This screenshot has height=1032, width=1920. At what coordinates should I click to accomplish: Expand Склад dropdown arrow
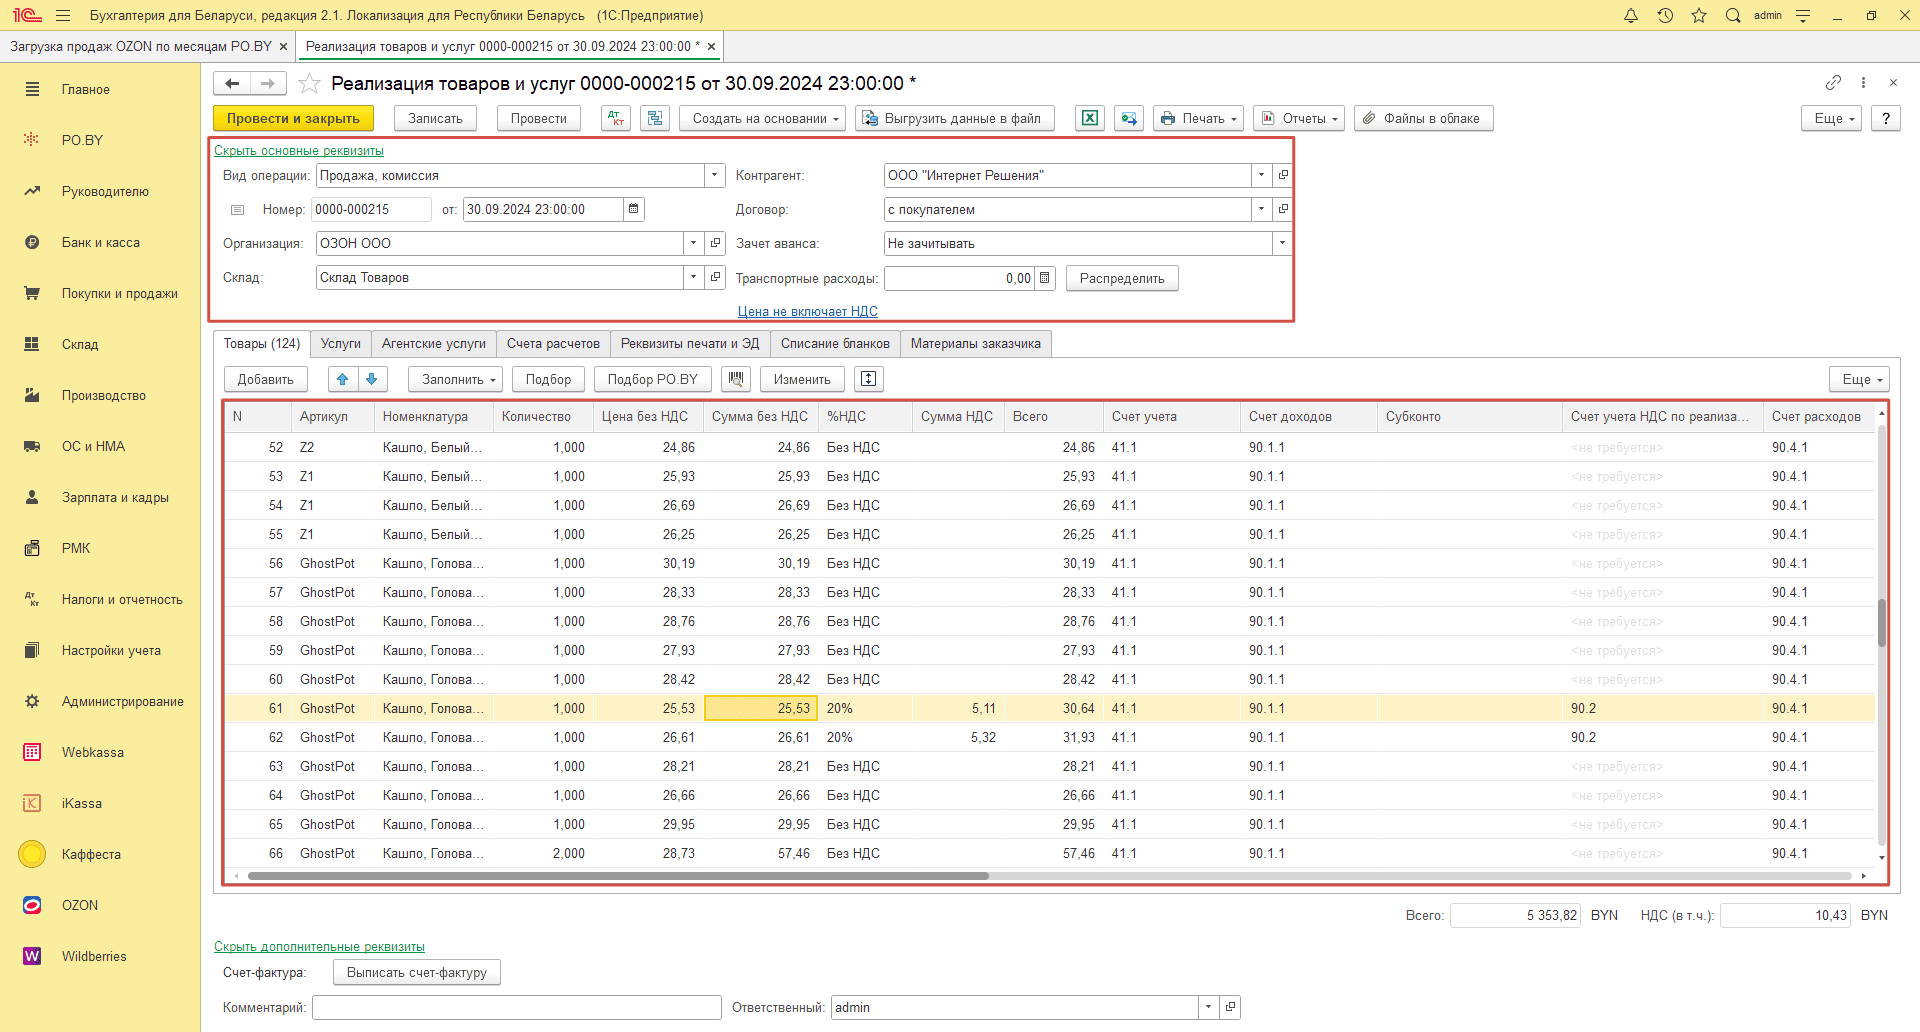[x=694, y=277]
